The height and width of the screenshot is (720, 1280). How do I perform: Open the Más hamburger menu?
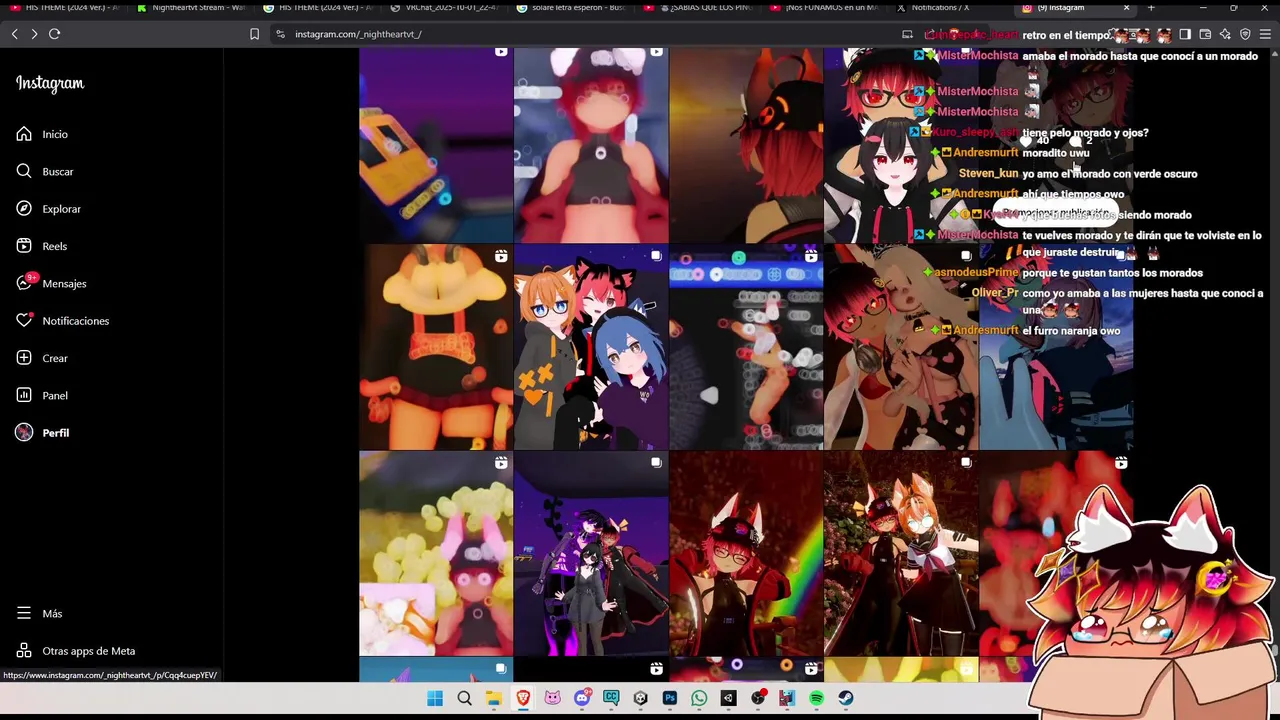pos(39,613)
